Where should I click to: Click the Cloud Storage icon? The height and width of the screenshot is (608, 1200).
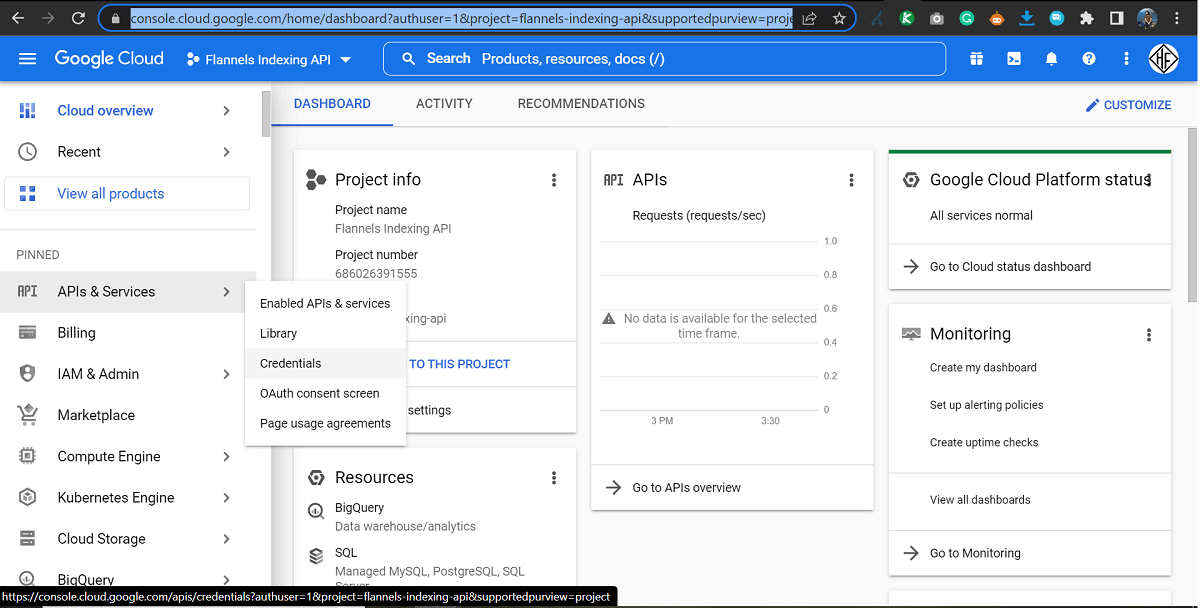(28, 539)
